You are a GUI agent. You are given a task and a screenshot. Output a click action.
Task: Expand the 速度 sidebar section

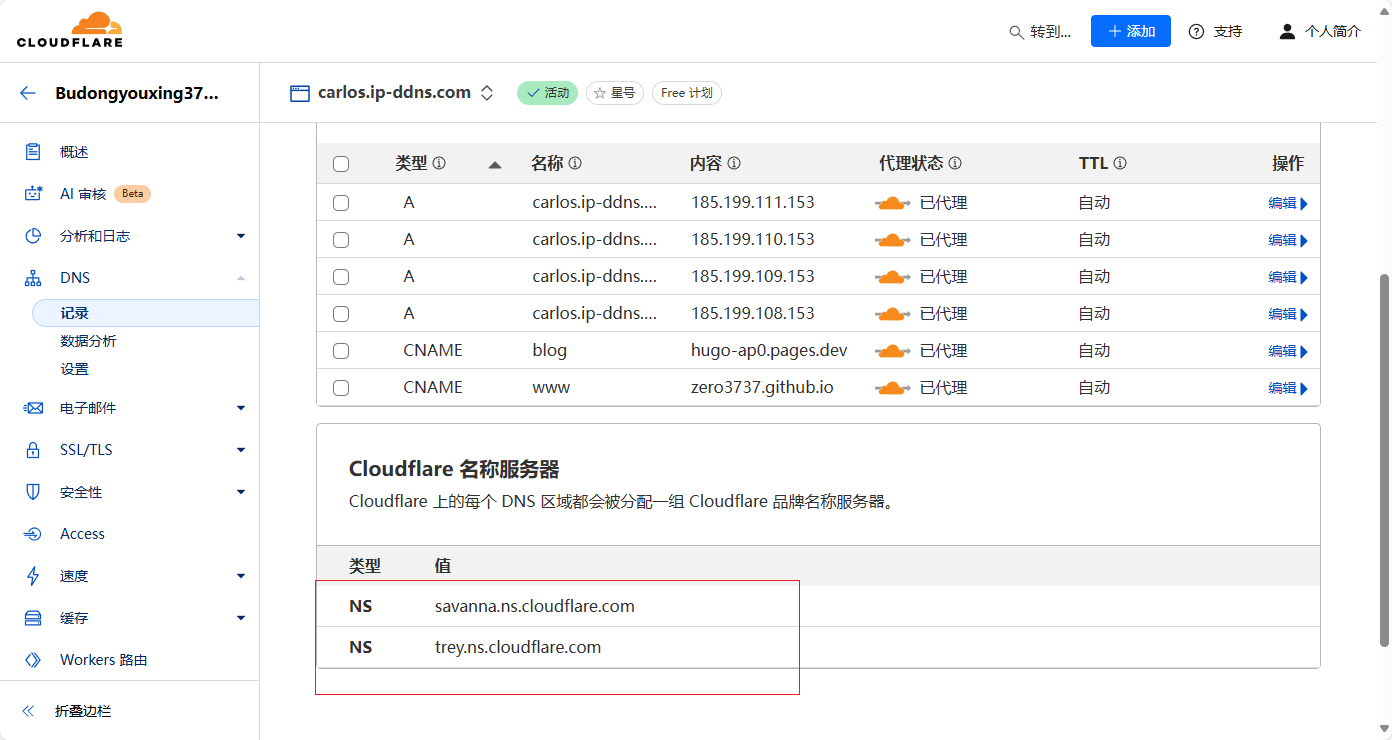(x=241, y=576)
